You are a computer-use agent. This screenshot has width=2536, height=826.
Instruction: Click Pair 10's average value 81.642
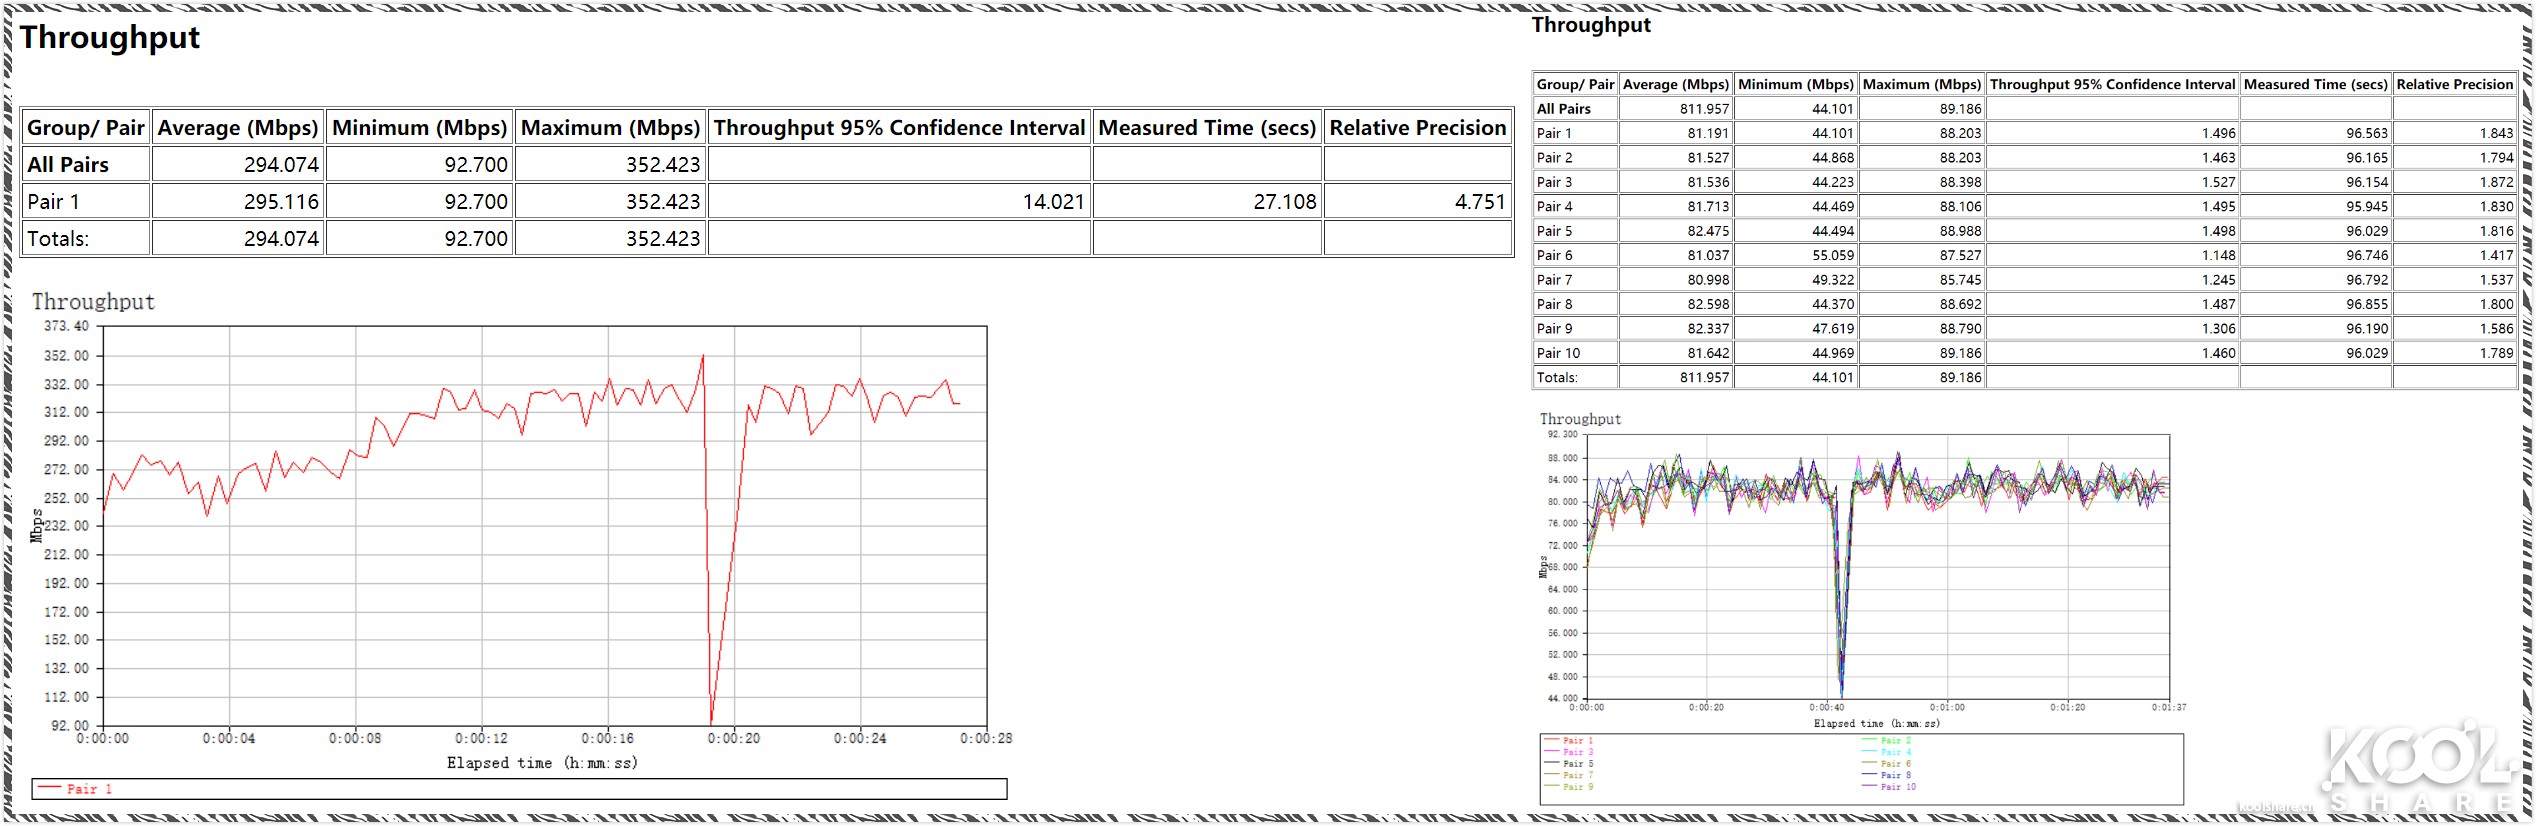[x=1708, y=353]
